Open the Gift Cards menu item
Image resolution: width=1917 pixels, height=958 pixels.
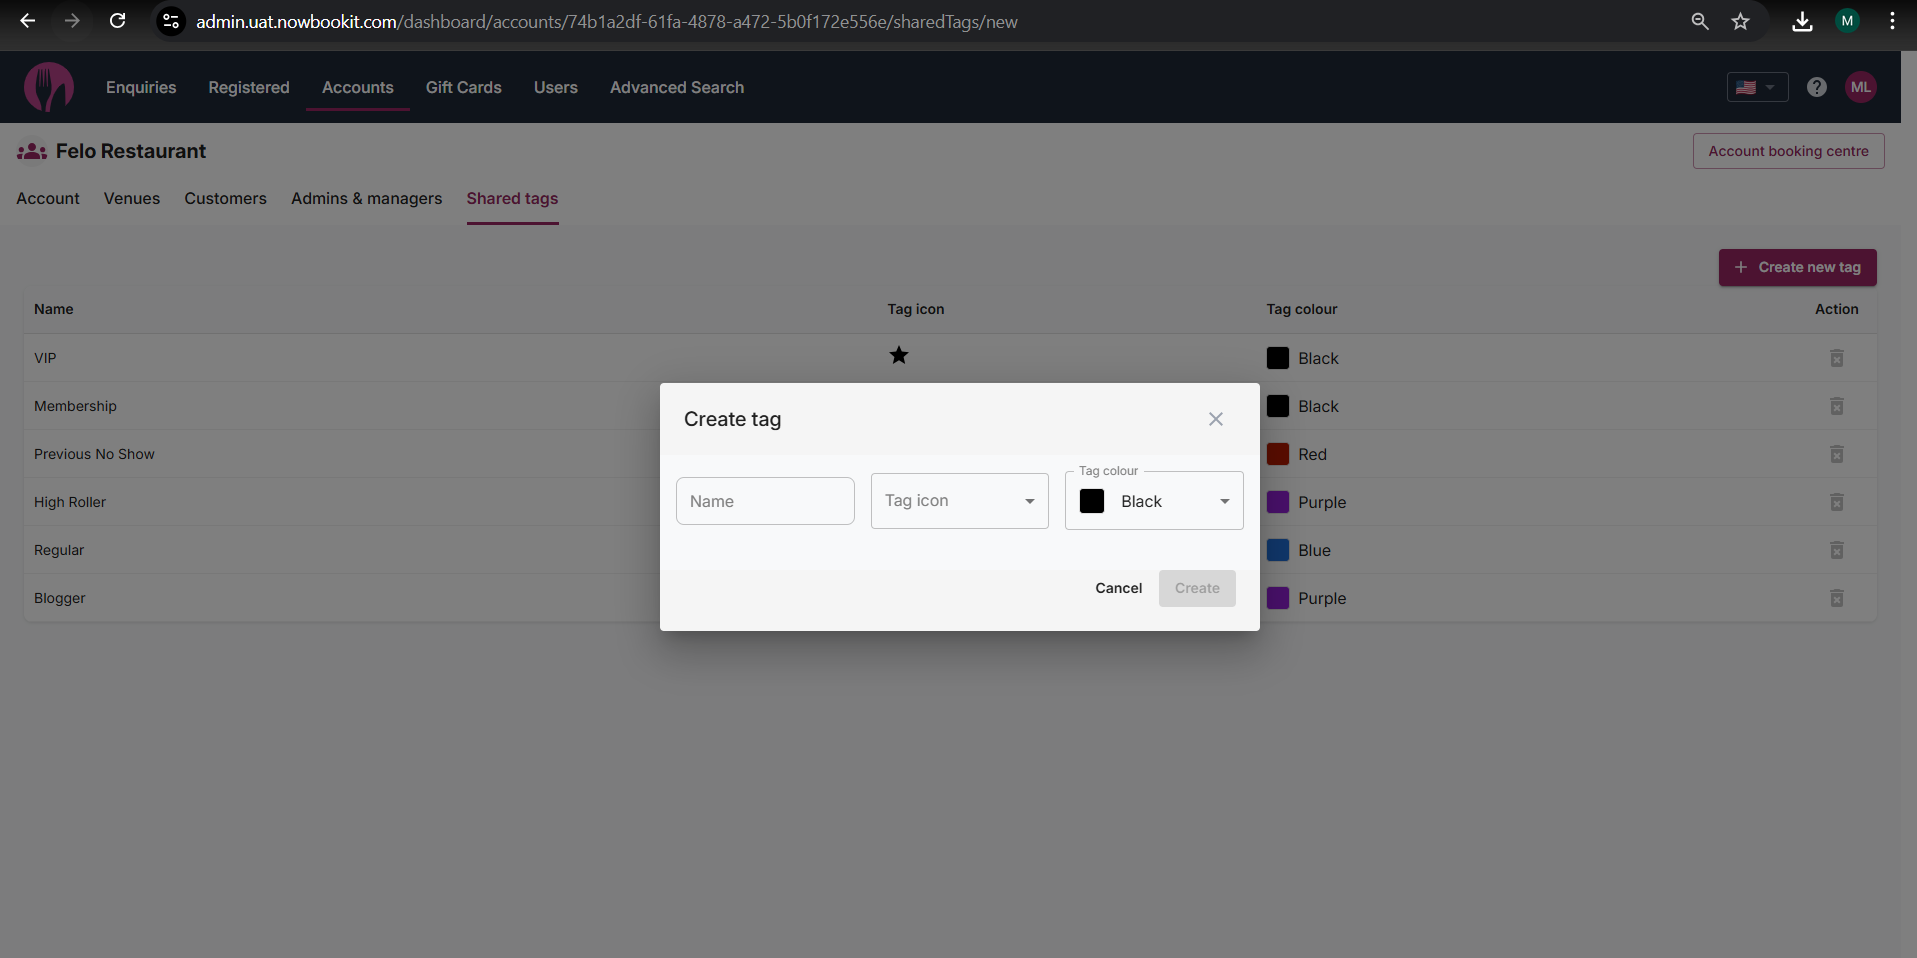click(x=463, y=87)
